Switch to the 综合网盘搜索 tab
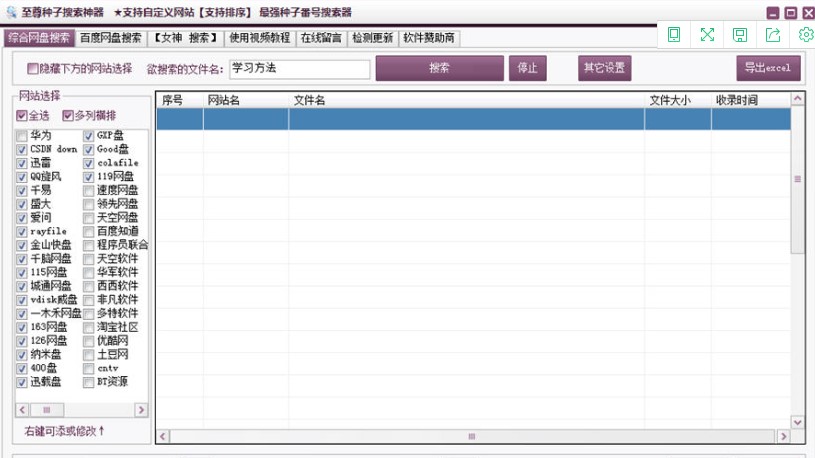The width and height of the screenshot is (815, 458). click(x=39, y=38)
